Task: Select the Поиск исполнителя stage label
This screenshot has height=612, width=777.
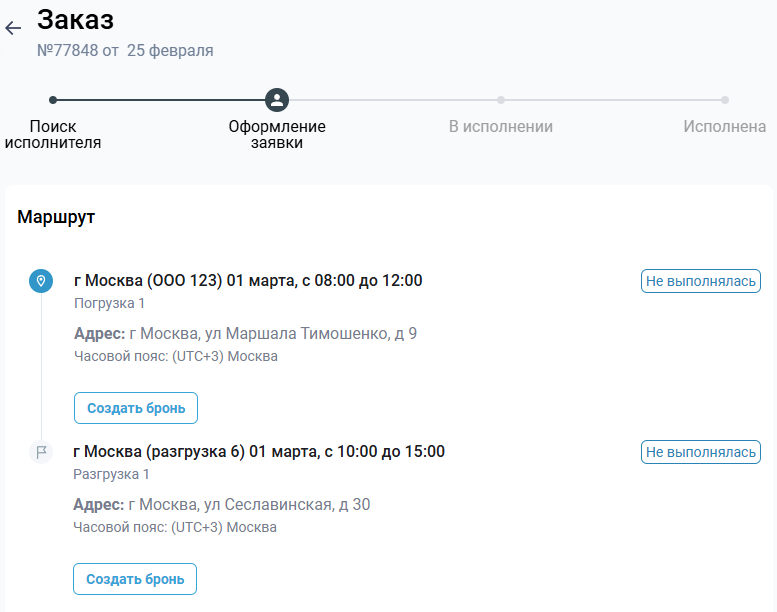Action: pyautogui.click(x=53, y=134)
